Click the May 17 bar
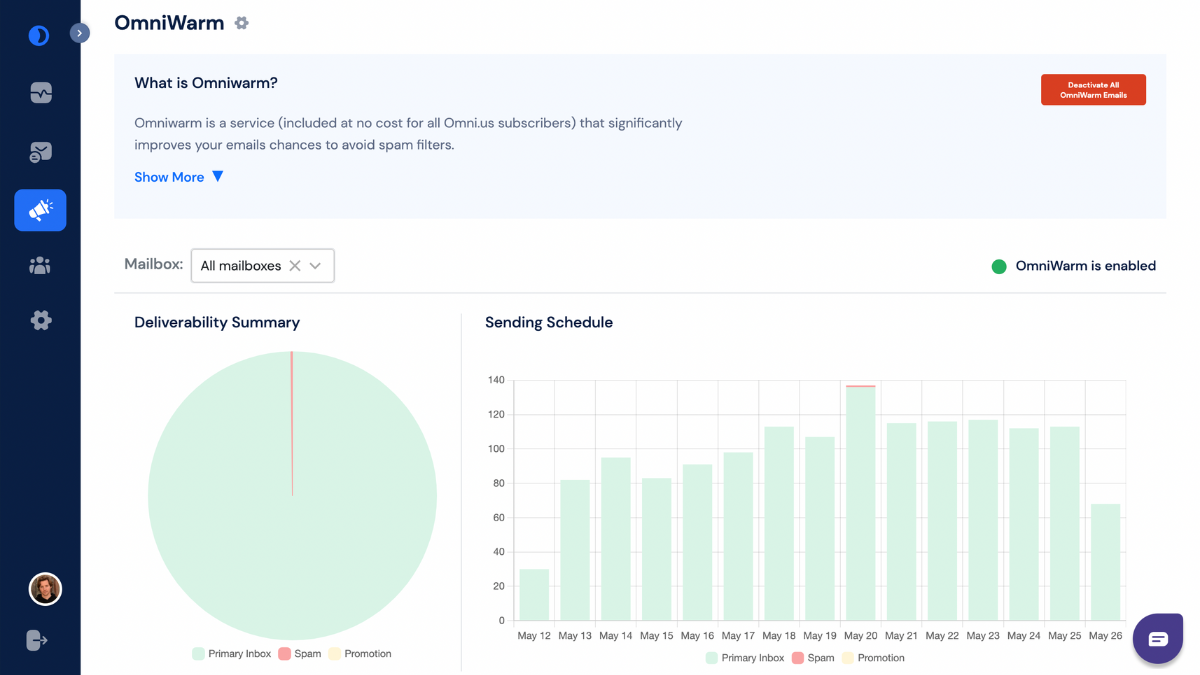The height and width of the screenshot is (675, 1200). [738, 537]
